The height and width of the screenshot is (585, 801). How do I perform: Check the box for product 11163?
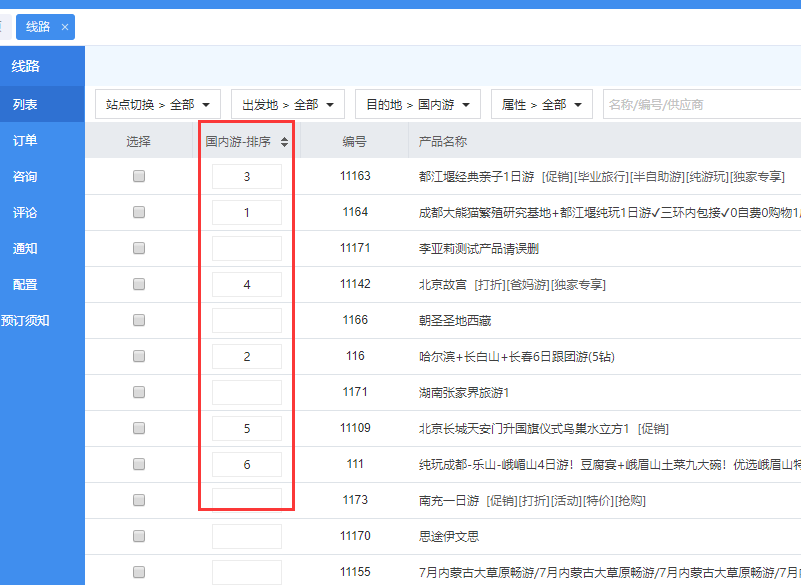pyautogui.click(x=139, y=176)
